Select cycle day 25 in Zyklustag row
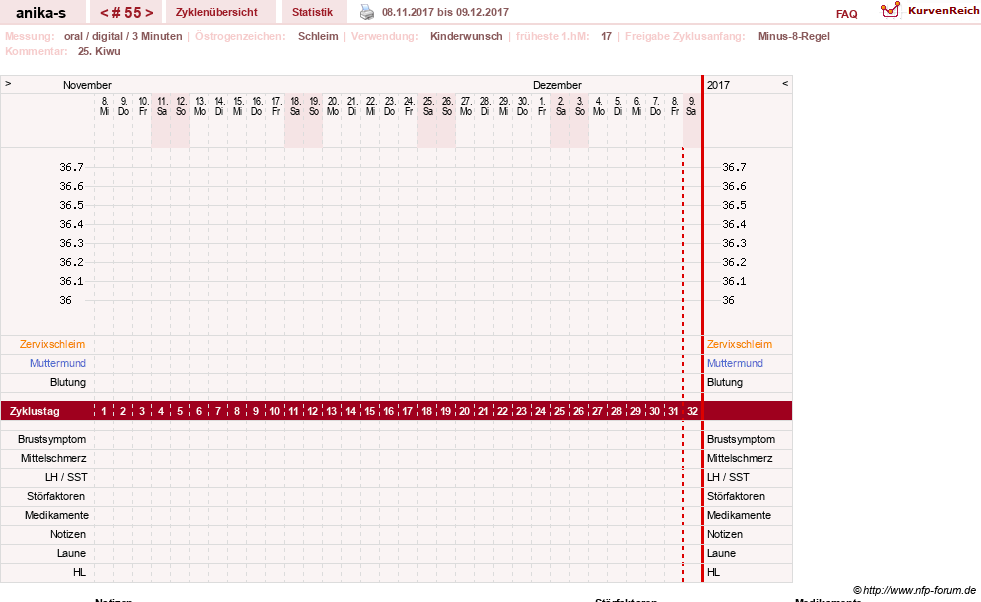The height and width of the screenshot is (602, 981). pos(559,411)
